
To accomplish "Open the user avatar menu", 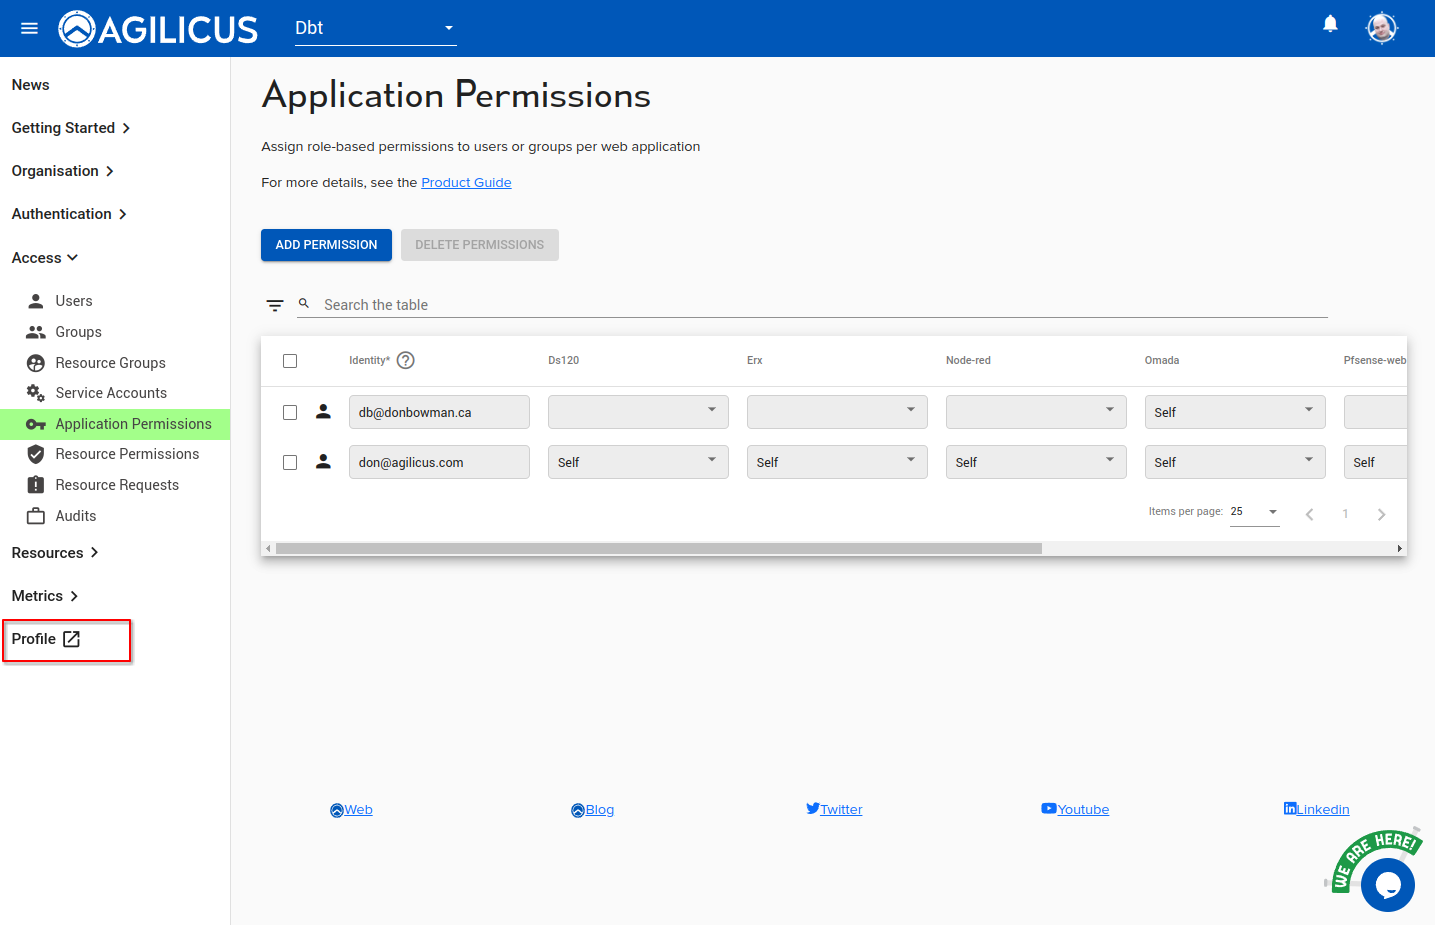I will tap(1381, 28).
